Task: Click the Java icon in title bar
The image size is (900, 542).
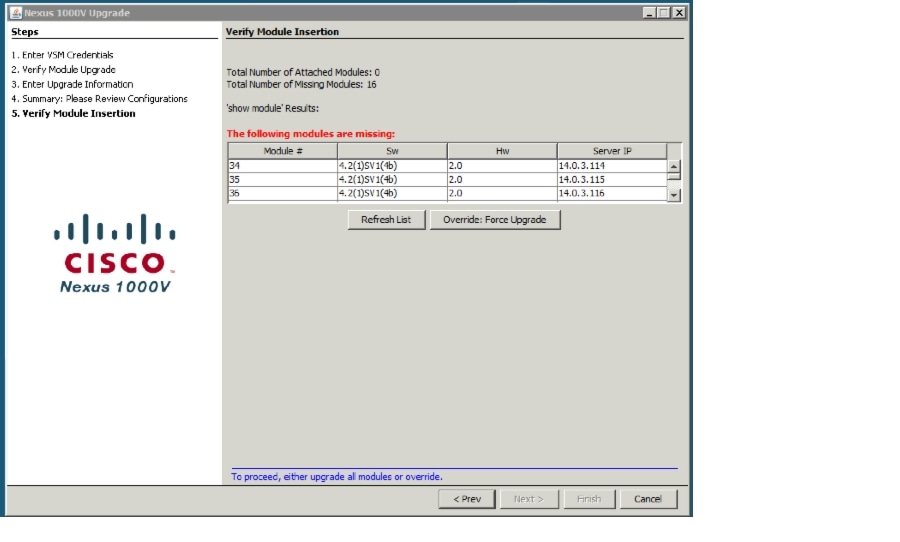Action: (15, 13)
